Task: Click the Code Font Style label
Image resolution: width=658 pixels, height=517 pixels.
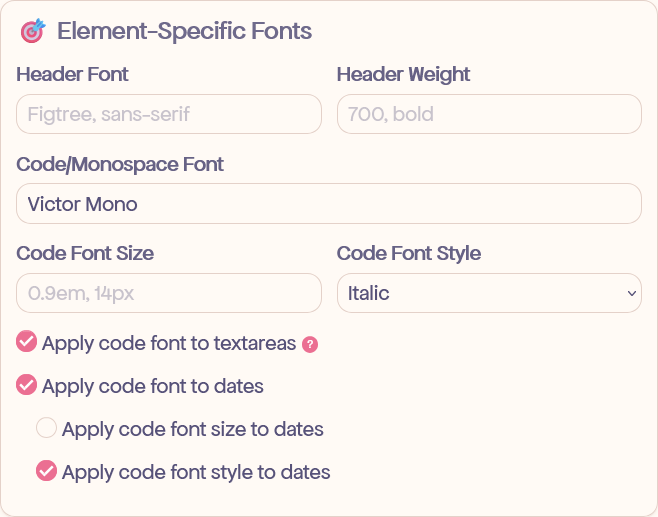Action: point(409,253)
